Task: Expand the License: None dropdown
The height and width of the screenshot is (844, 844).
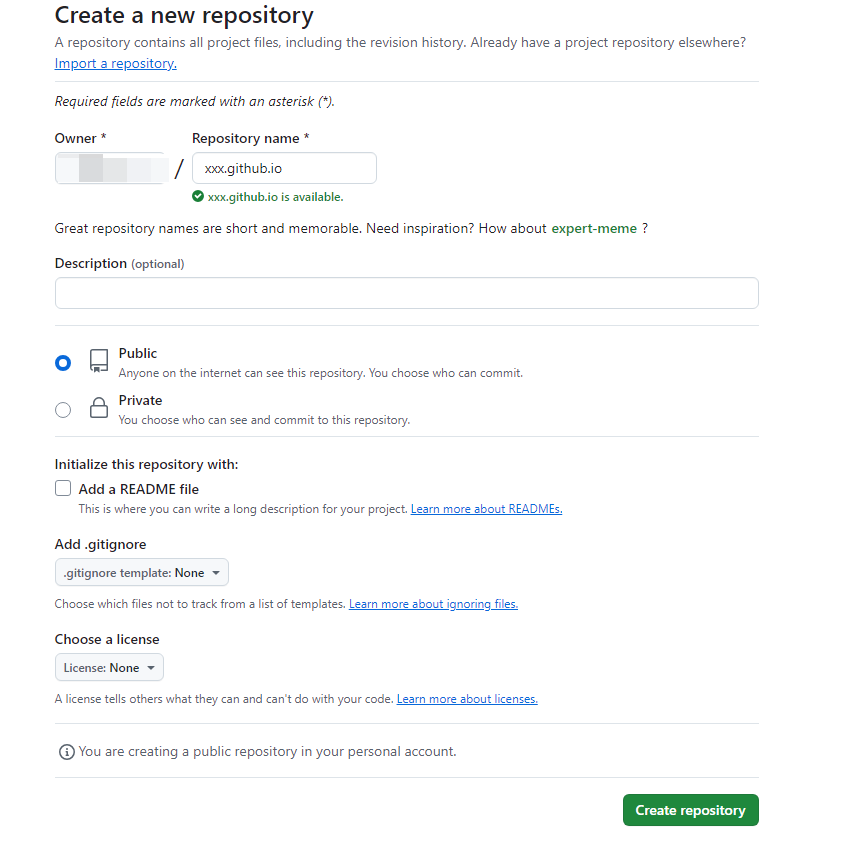Action: click(109, 667)
